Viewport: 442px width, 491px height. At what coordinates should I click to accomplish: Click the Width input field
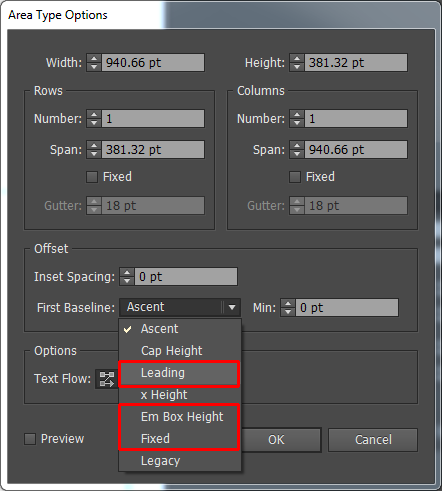[153, 63]
